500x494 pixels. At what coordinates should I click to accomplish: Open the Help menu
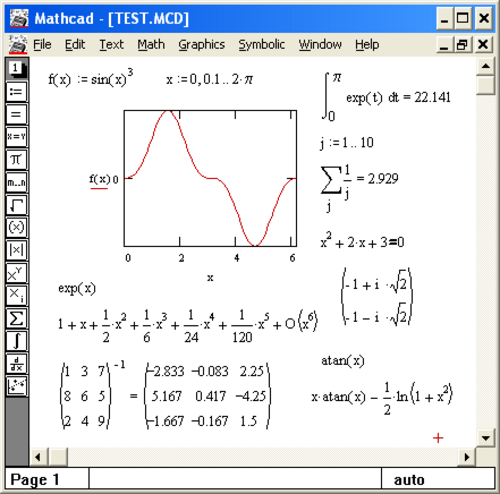pyautogui.click(x=367, y=45)
